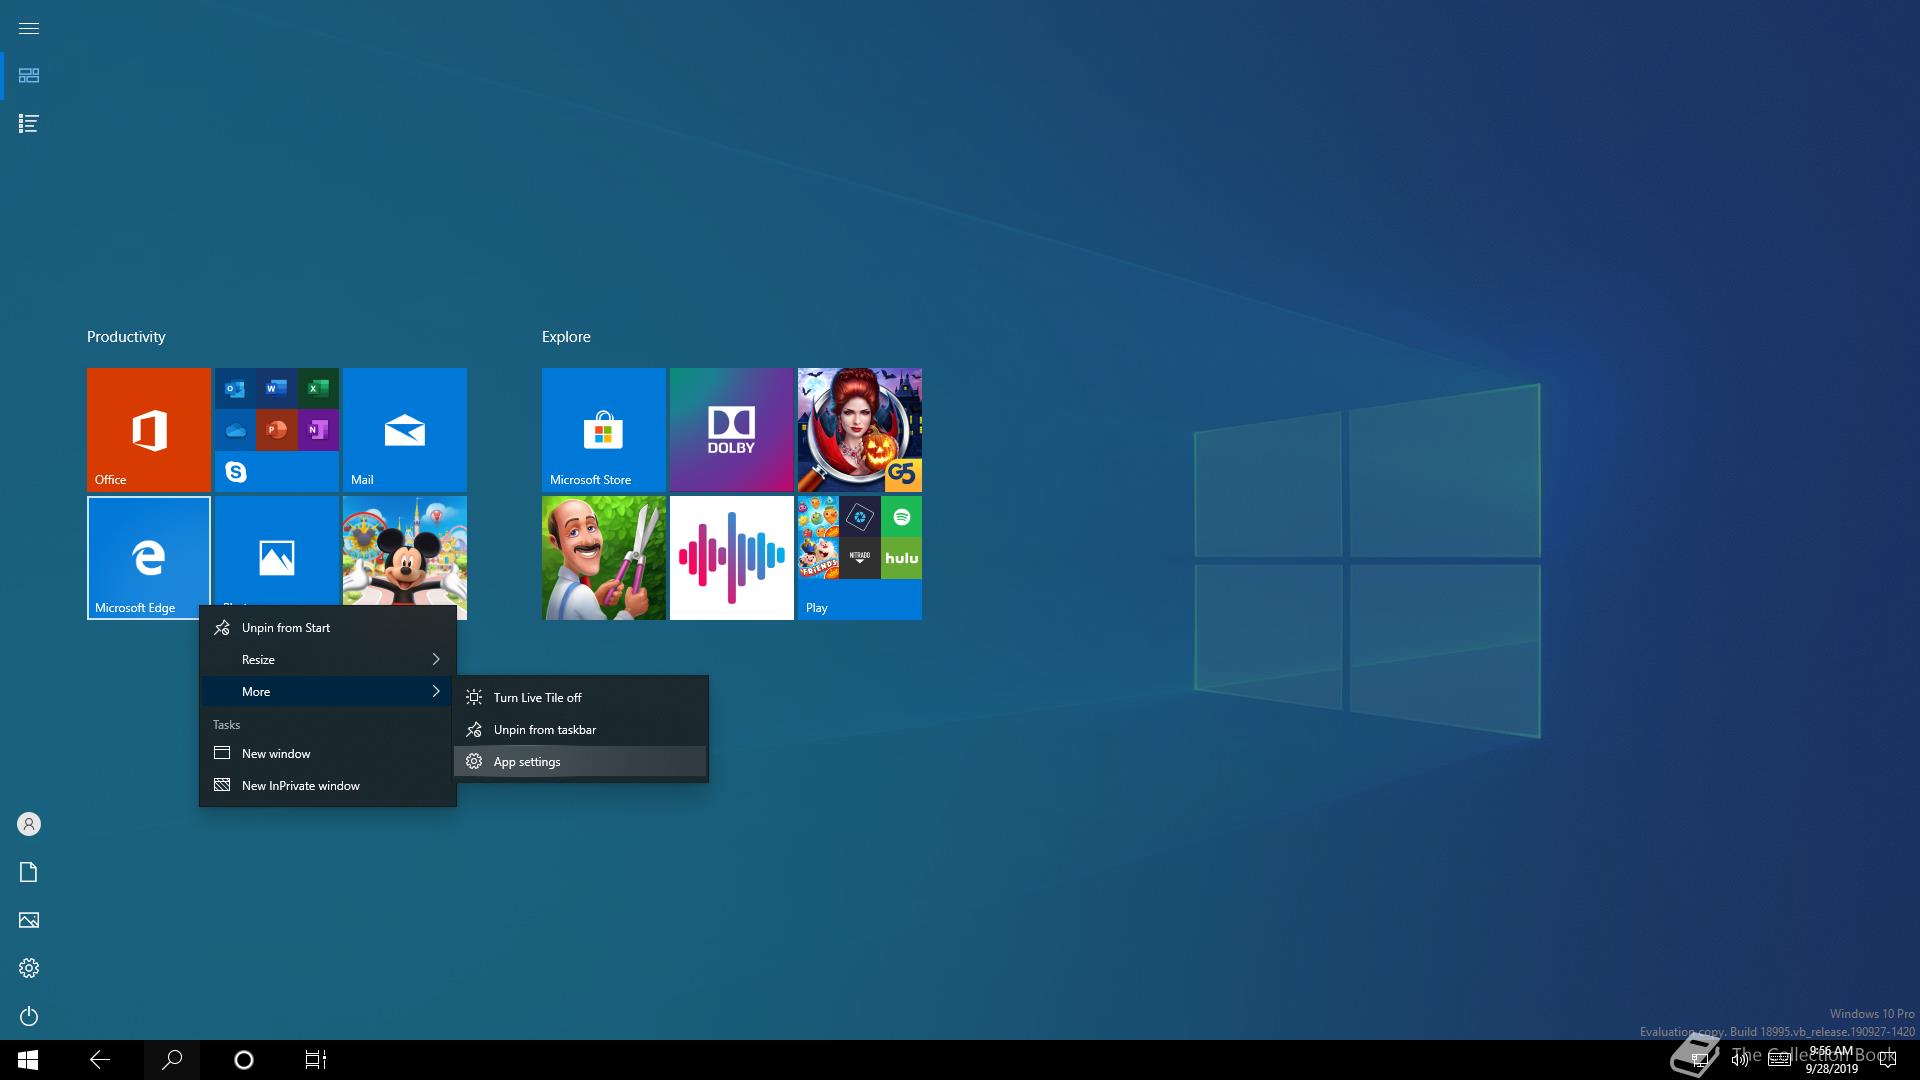This screenshot has height=1080, width=1920.
Task: Open network status tray icon
Action: coord(1699,1060)
